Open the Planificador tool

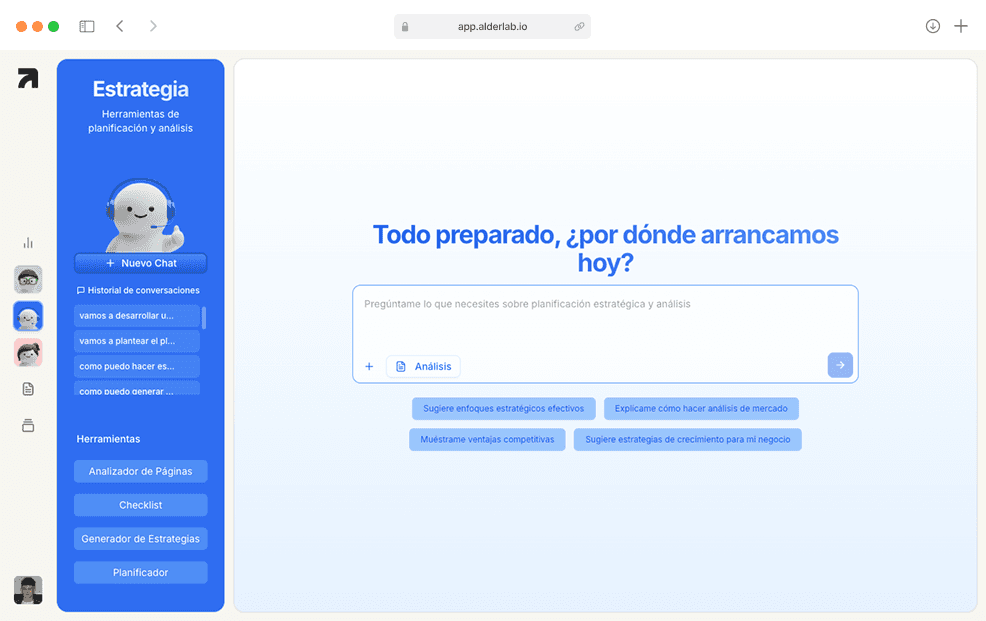pyautogui.click(x=140, y=572)
